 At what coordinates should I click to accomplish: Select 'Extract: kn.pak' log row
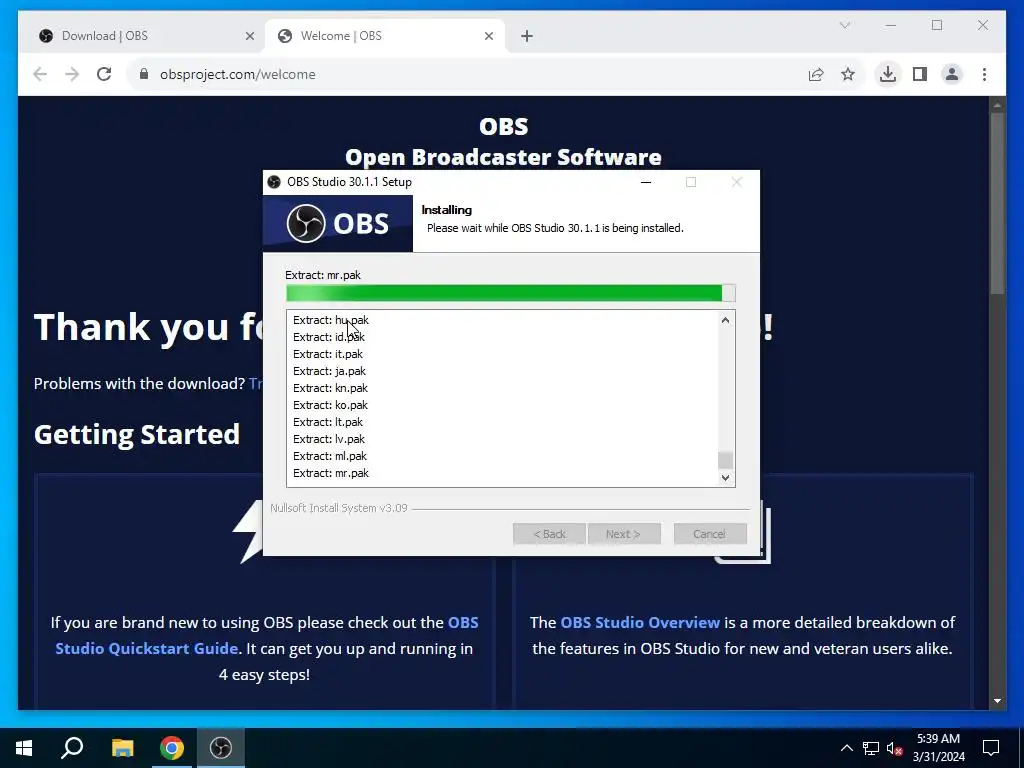[330, 388]
